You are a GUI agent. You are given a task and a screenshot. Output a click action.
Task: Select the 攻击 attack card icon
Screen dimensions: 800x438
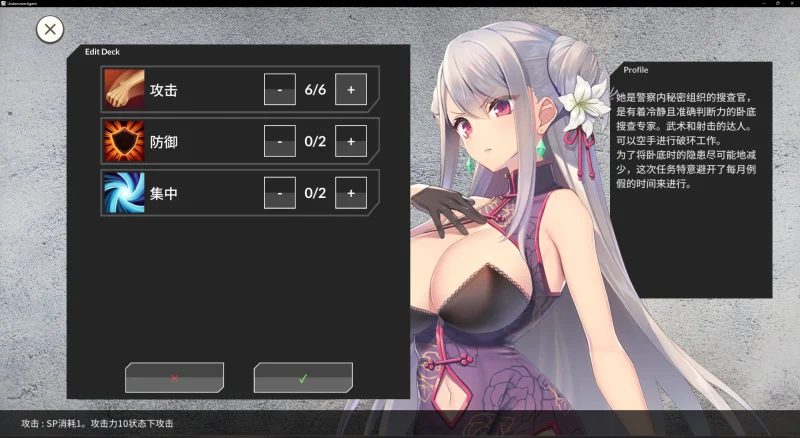(x=124, y=89)
